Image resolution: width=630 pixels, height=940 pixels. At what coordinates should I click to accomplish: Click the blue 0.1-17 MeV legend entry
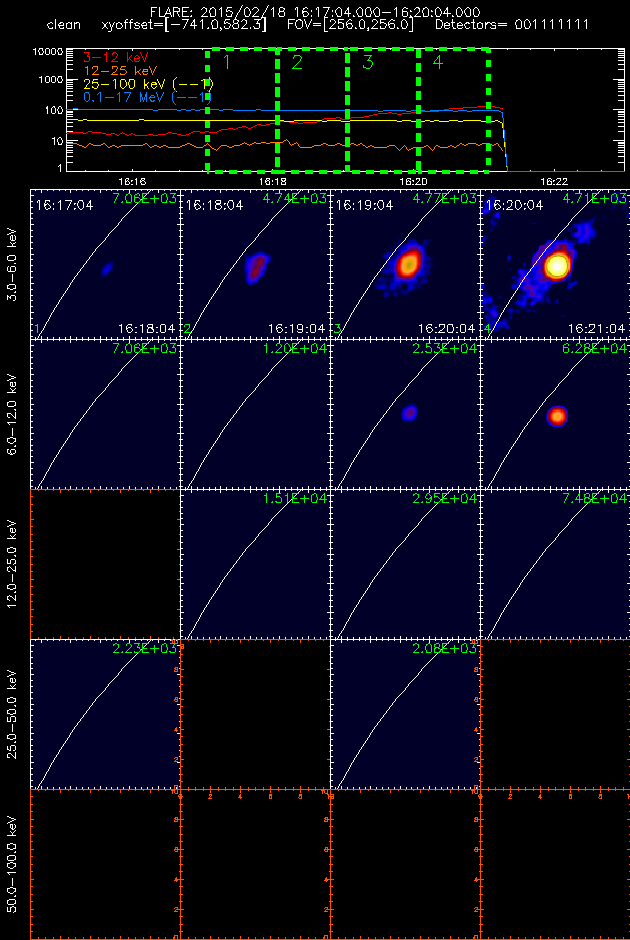click(146, 97)
